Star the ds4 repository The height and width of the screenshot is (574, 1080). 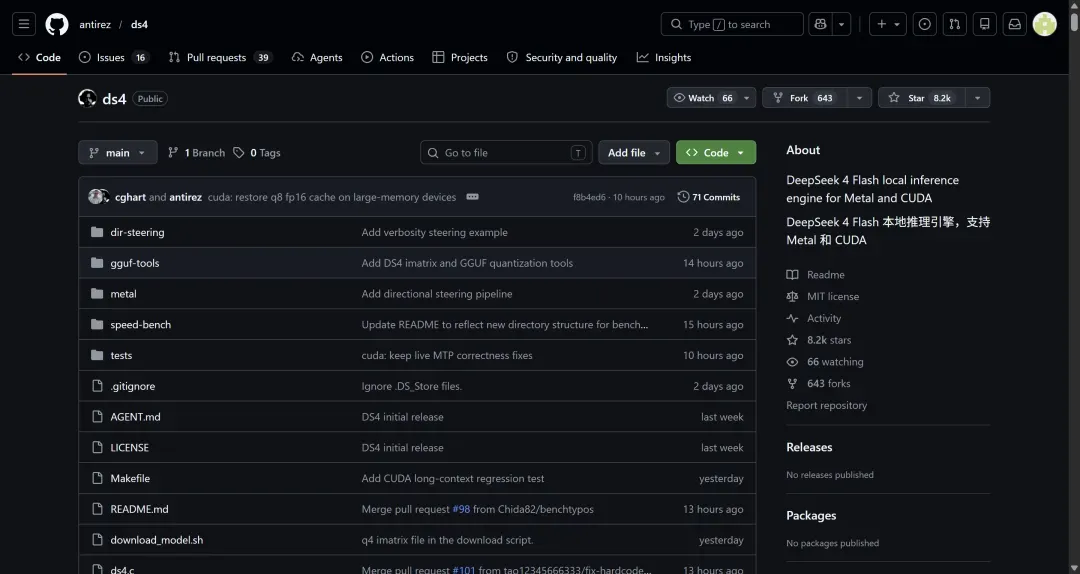pyautogui.click(x=922, y=98)
